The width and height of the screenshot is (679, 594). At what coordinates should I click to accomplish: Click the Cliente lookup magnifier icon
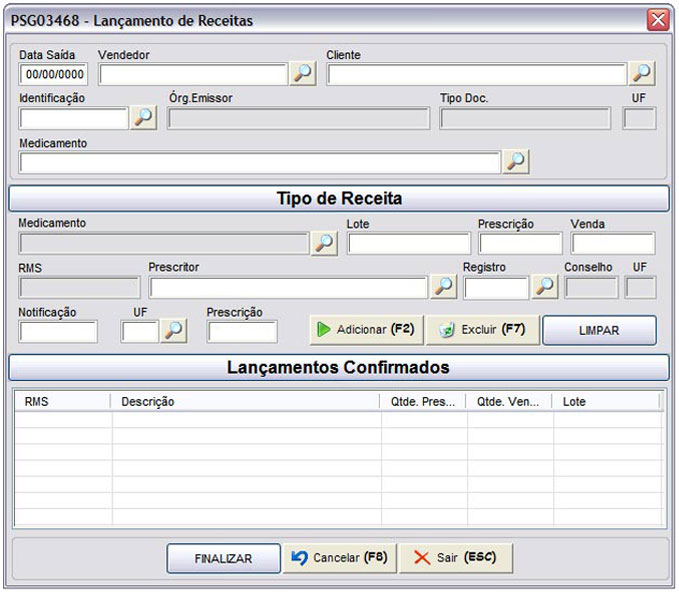tap(642, 73)
